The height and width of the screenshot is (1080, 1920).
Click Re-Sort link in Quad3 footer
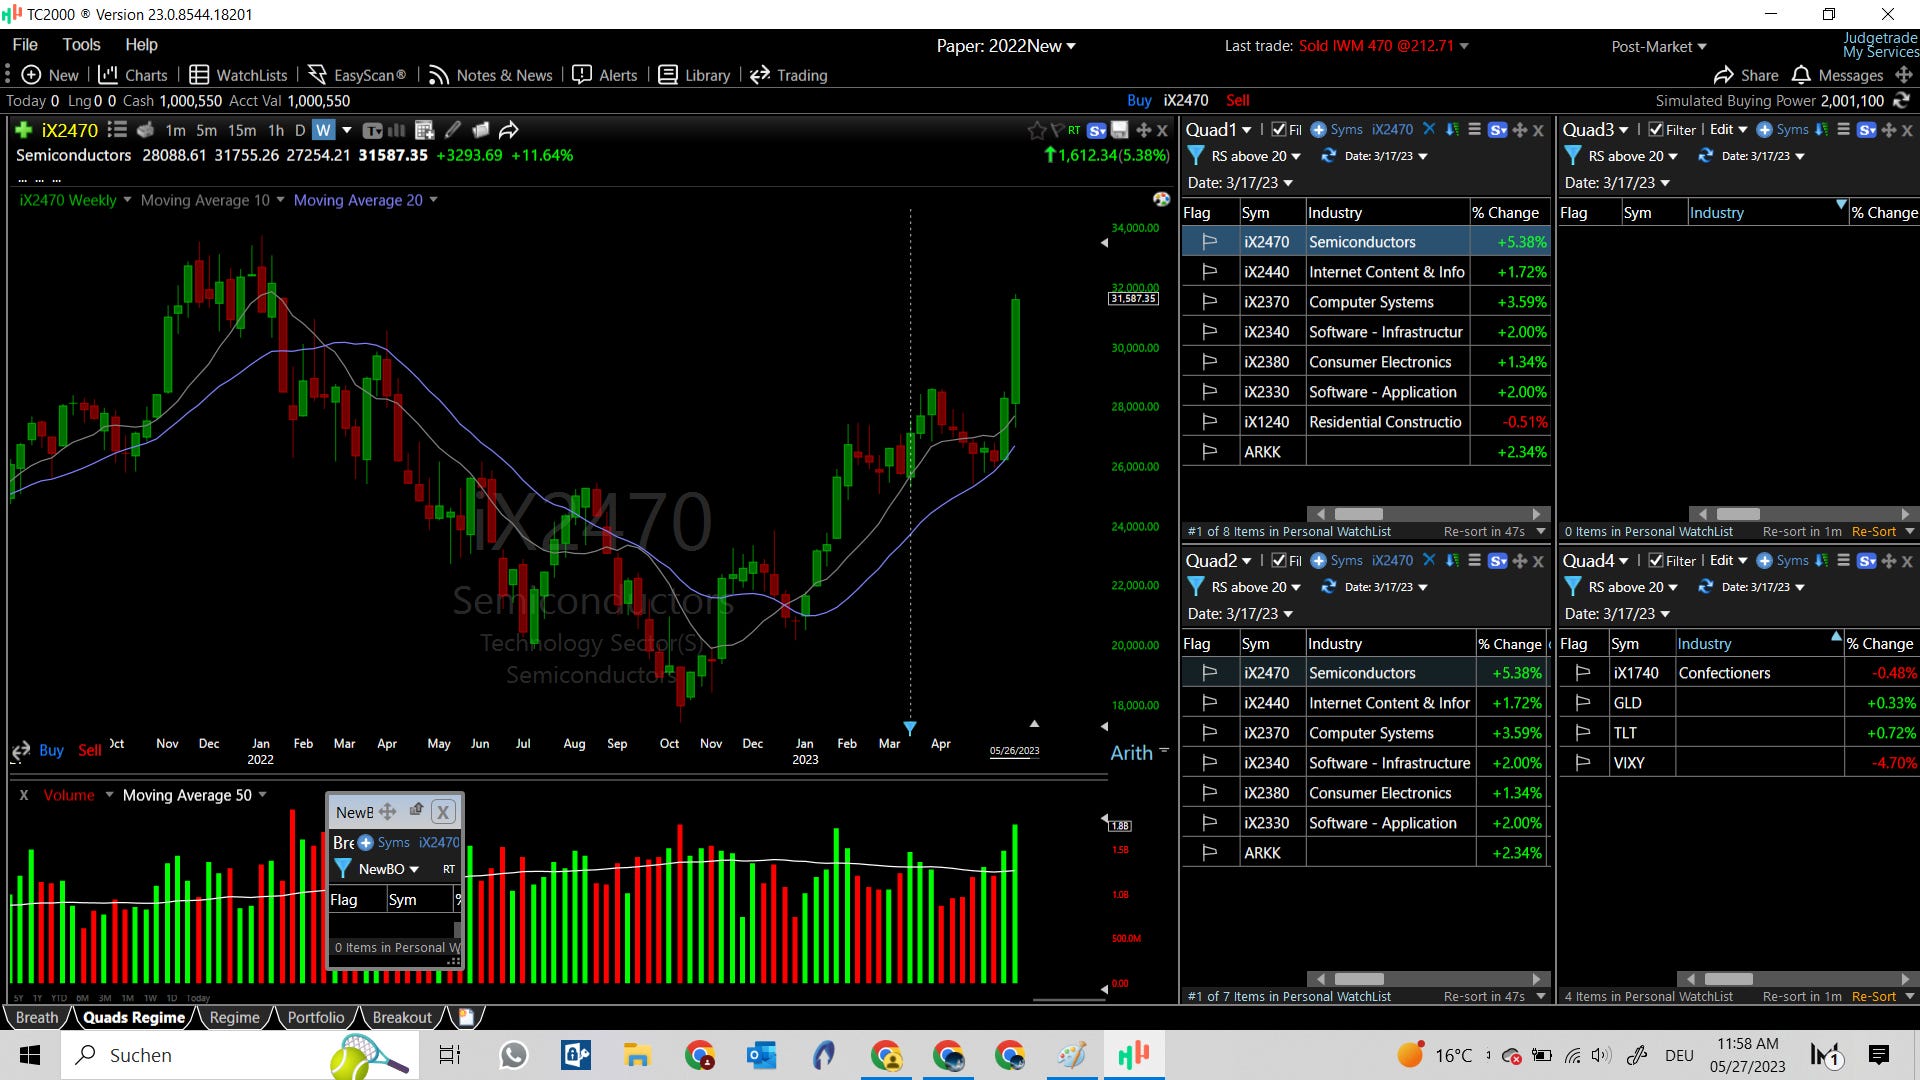(1873, 532)
